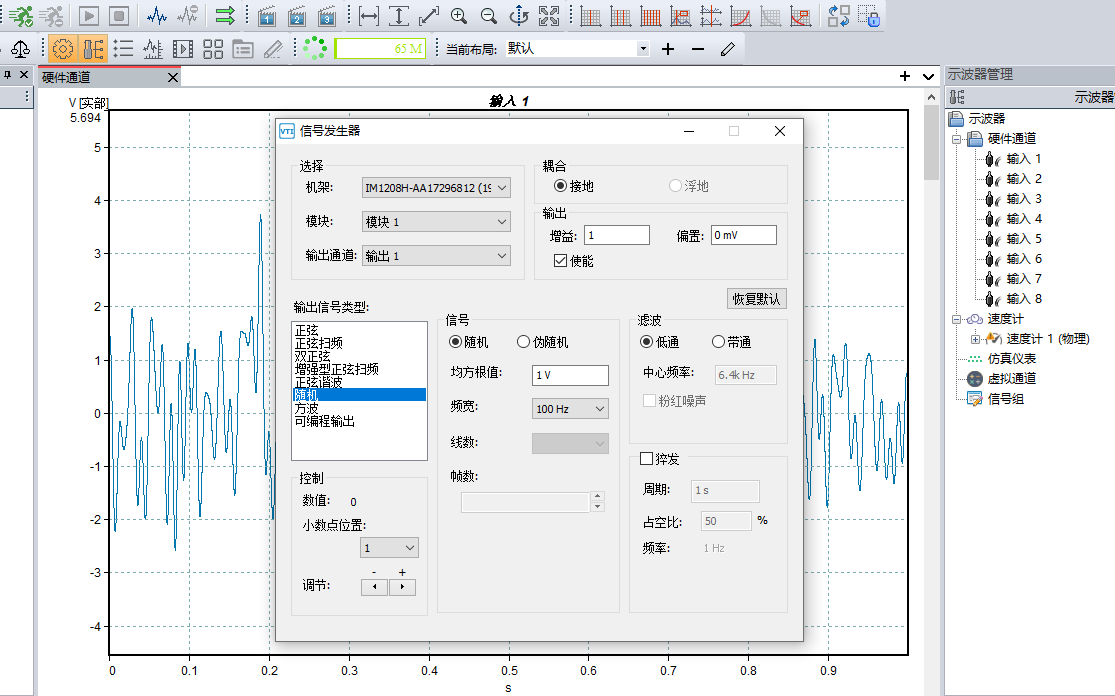The height and width of the screenshot is (696, 1115).
Task: Select 增强型正弦扫频 signal type
Action: pos(337,369)
